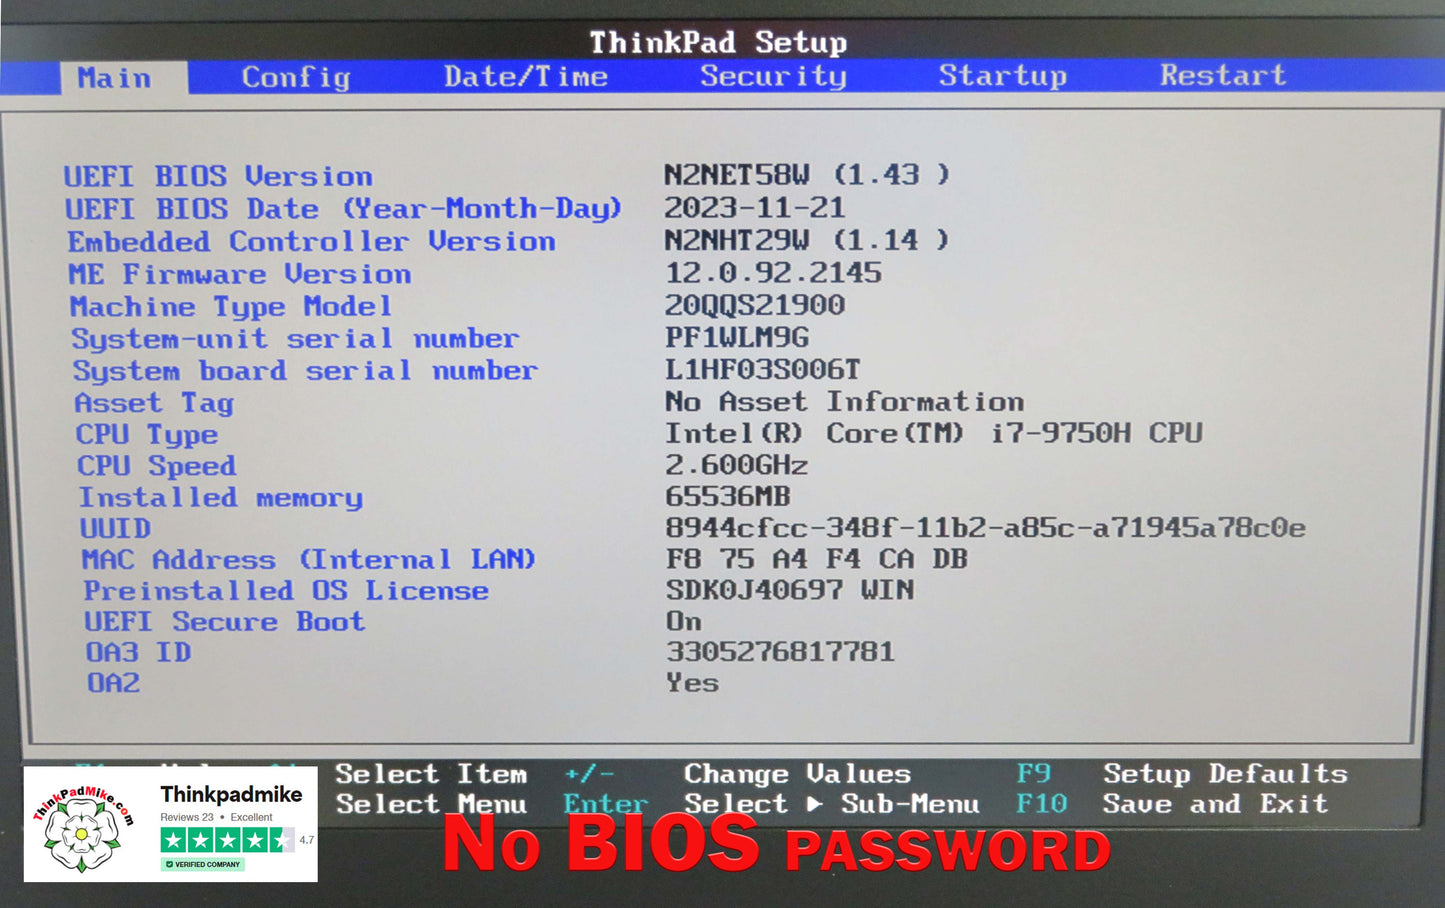
Task: Click the Save and Exit option
Action: tap(1216, 804)
